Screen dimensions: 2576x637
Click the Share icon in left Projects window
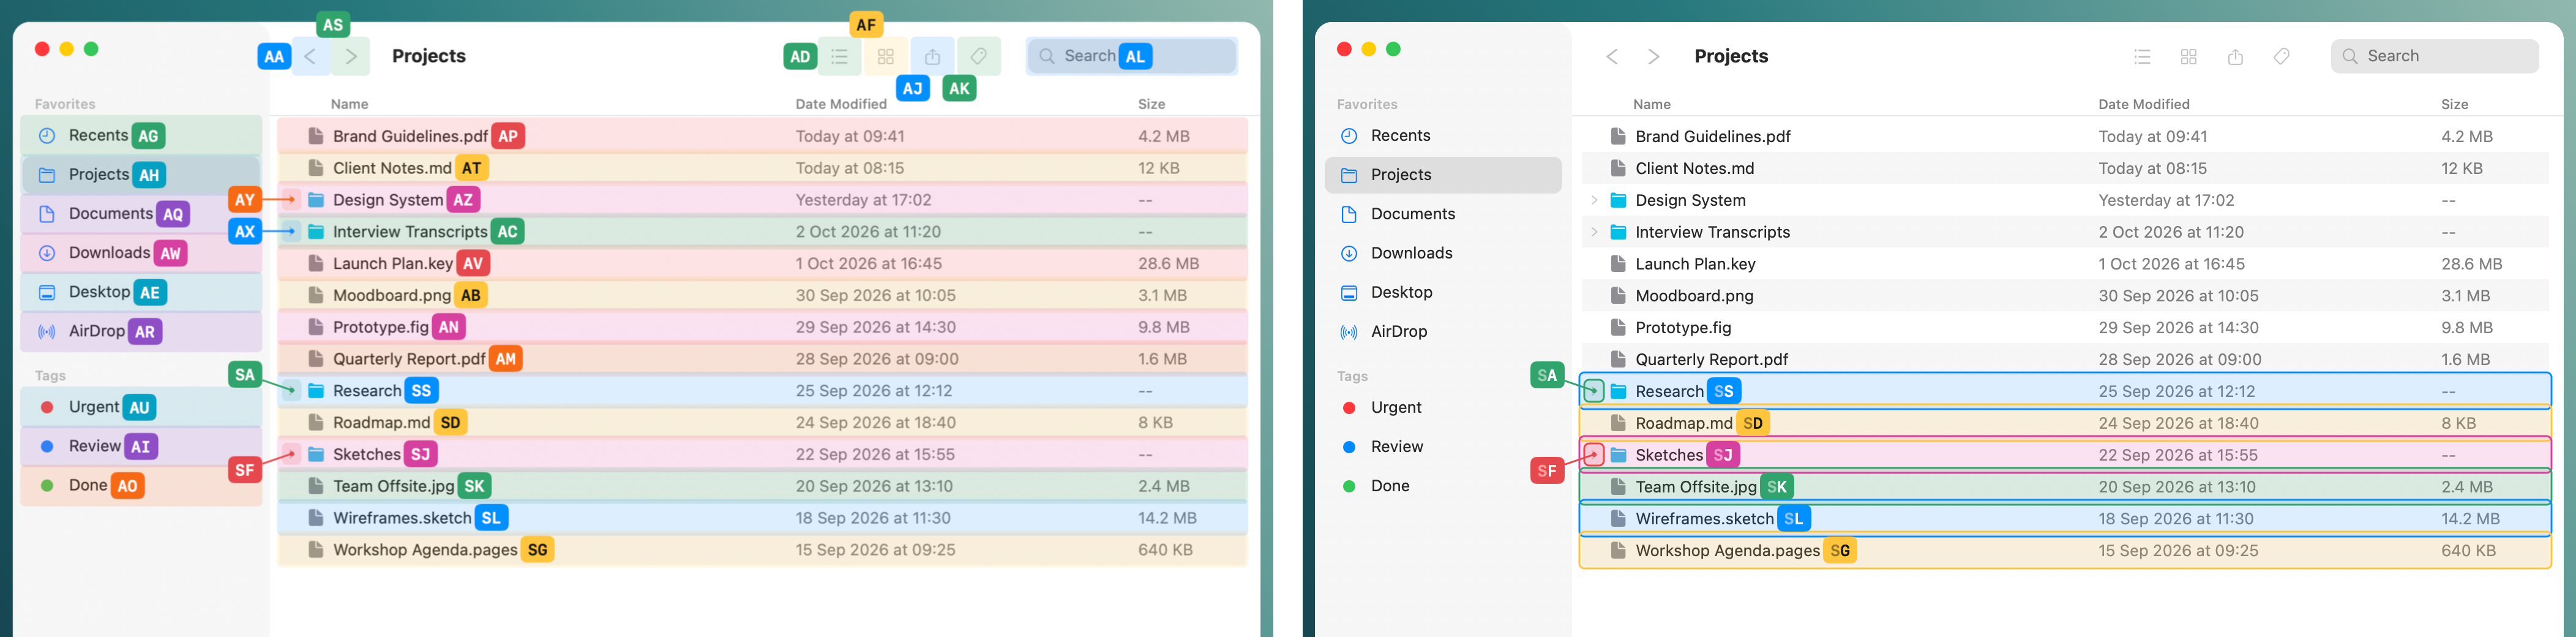coord(932,57)
